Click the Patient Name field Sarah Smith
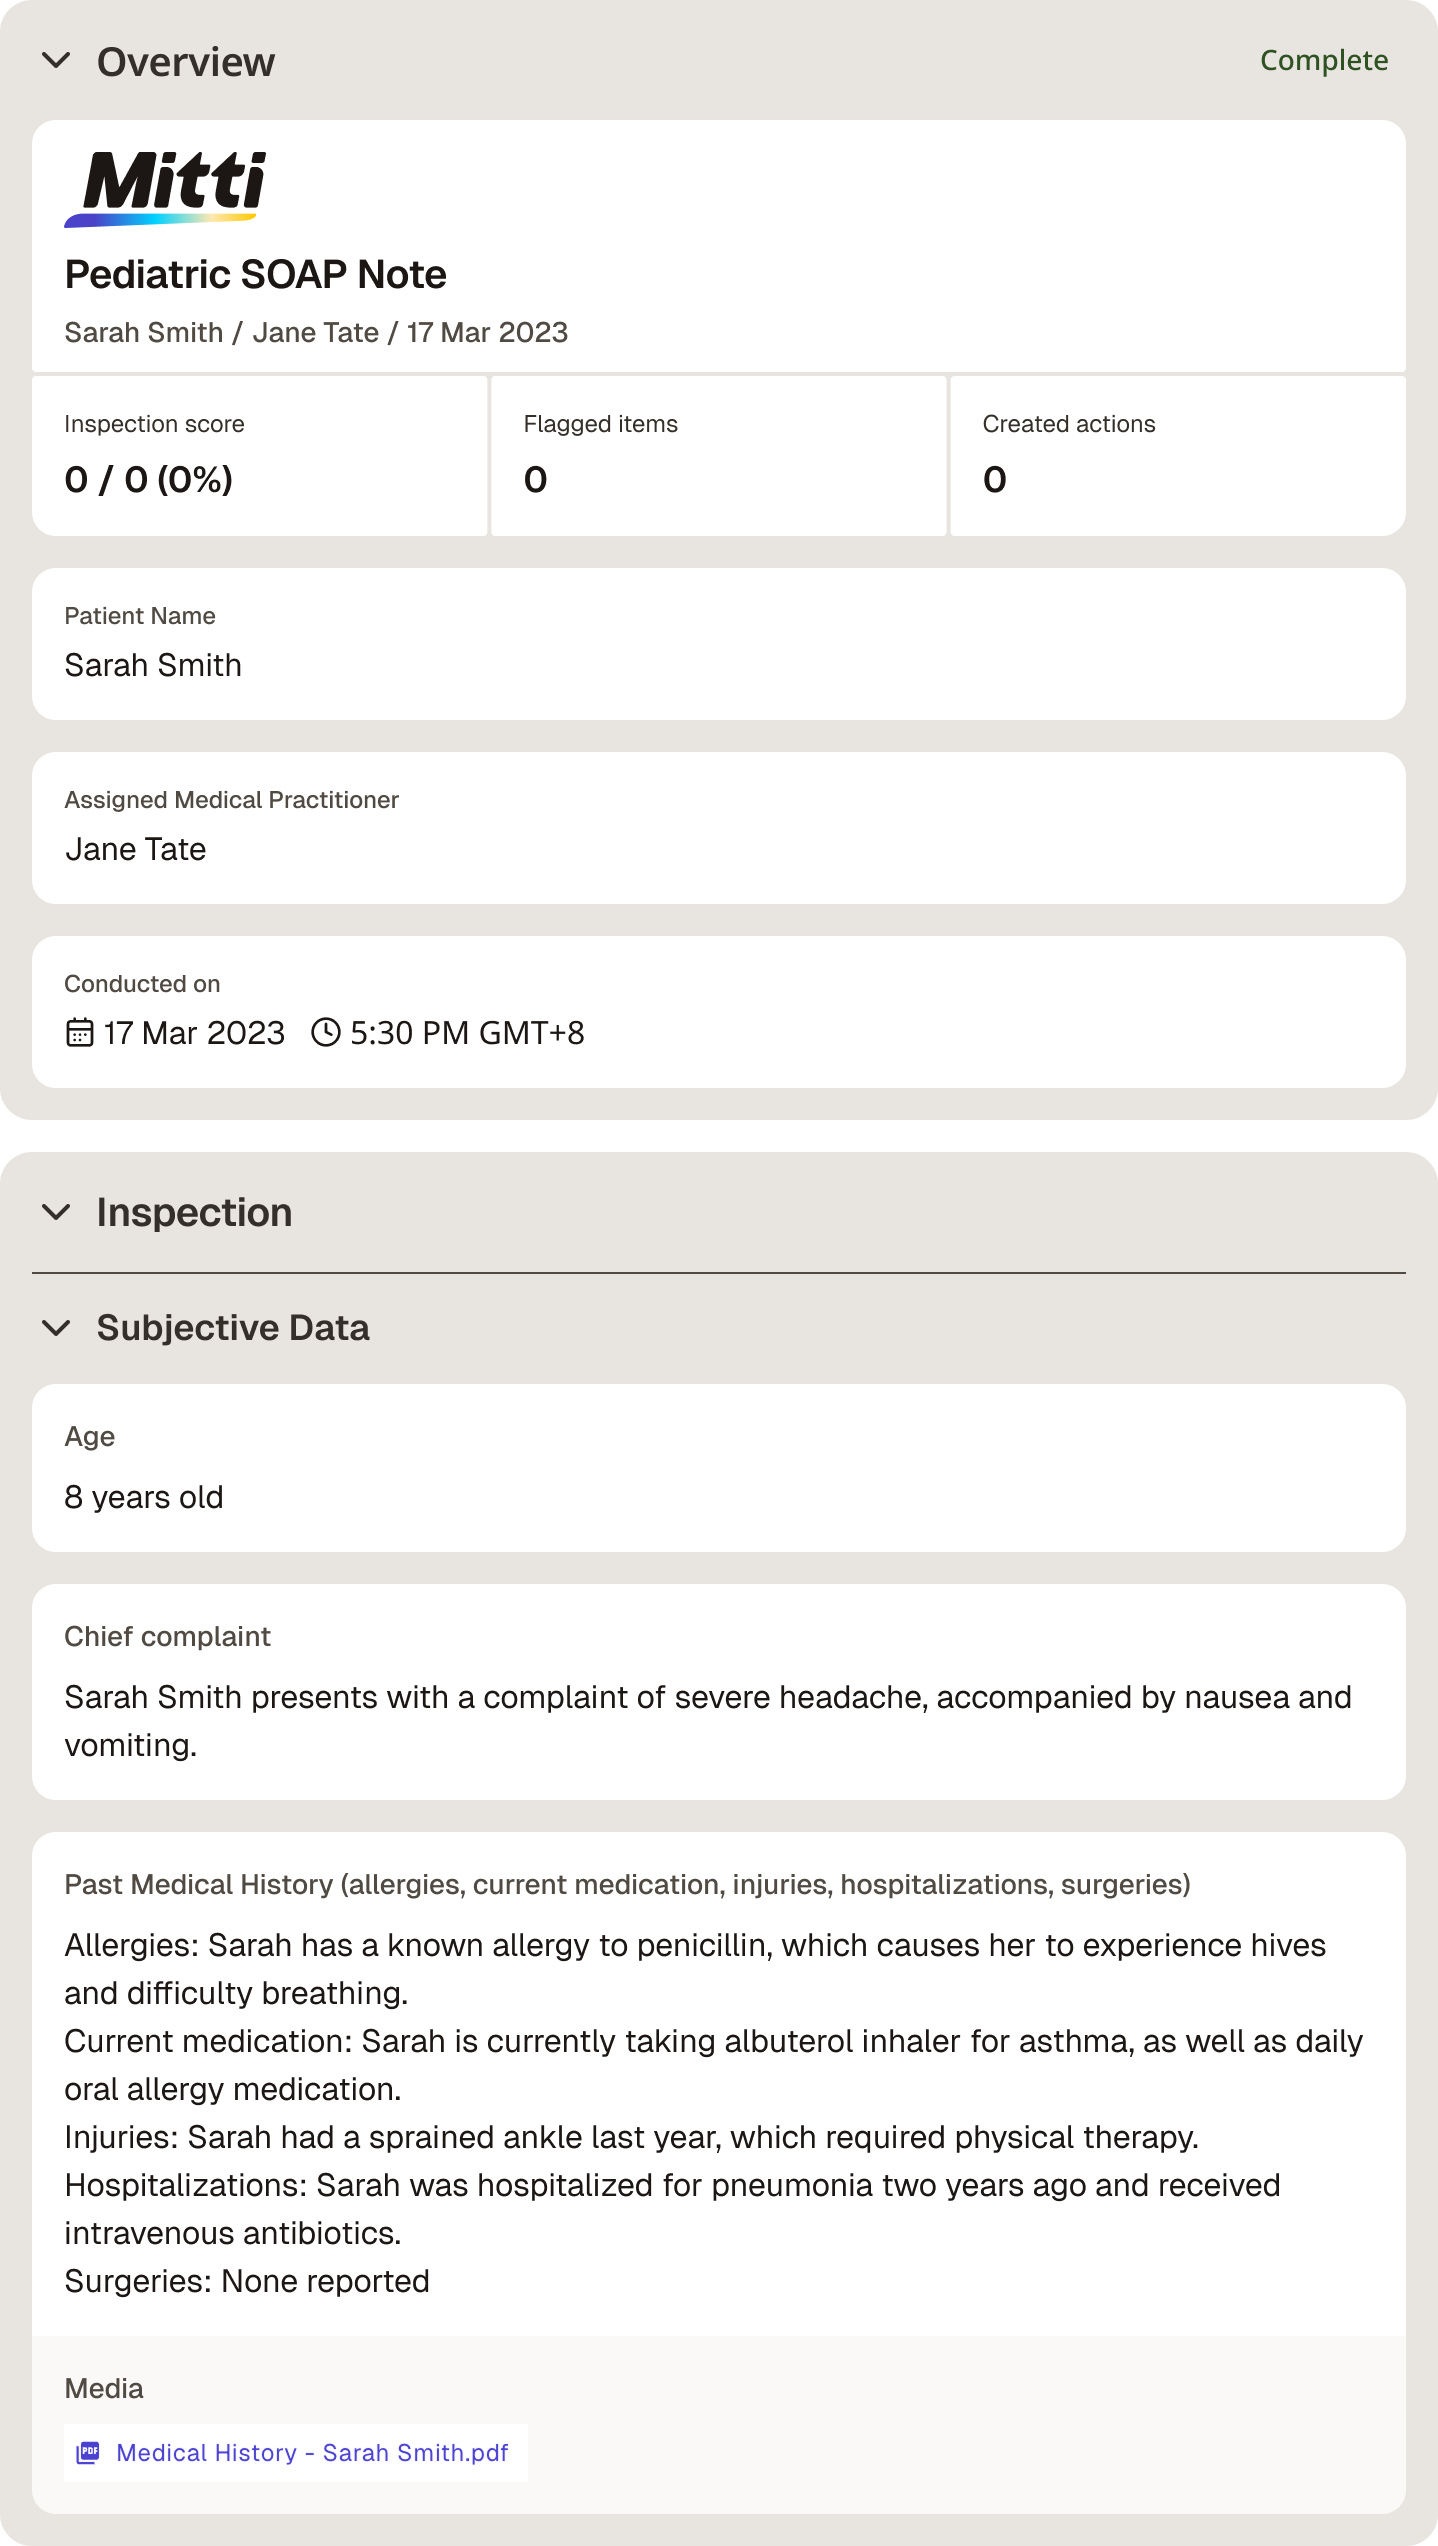Image resolution: width=1438 pixels, height=2546 pixels. 719,644
